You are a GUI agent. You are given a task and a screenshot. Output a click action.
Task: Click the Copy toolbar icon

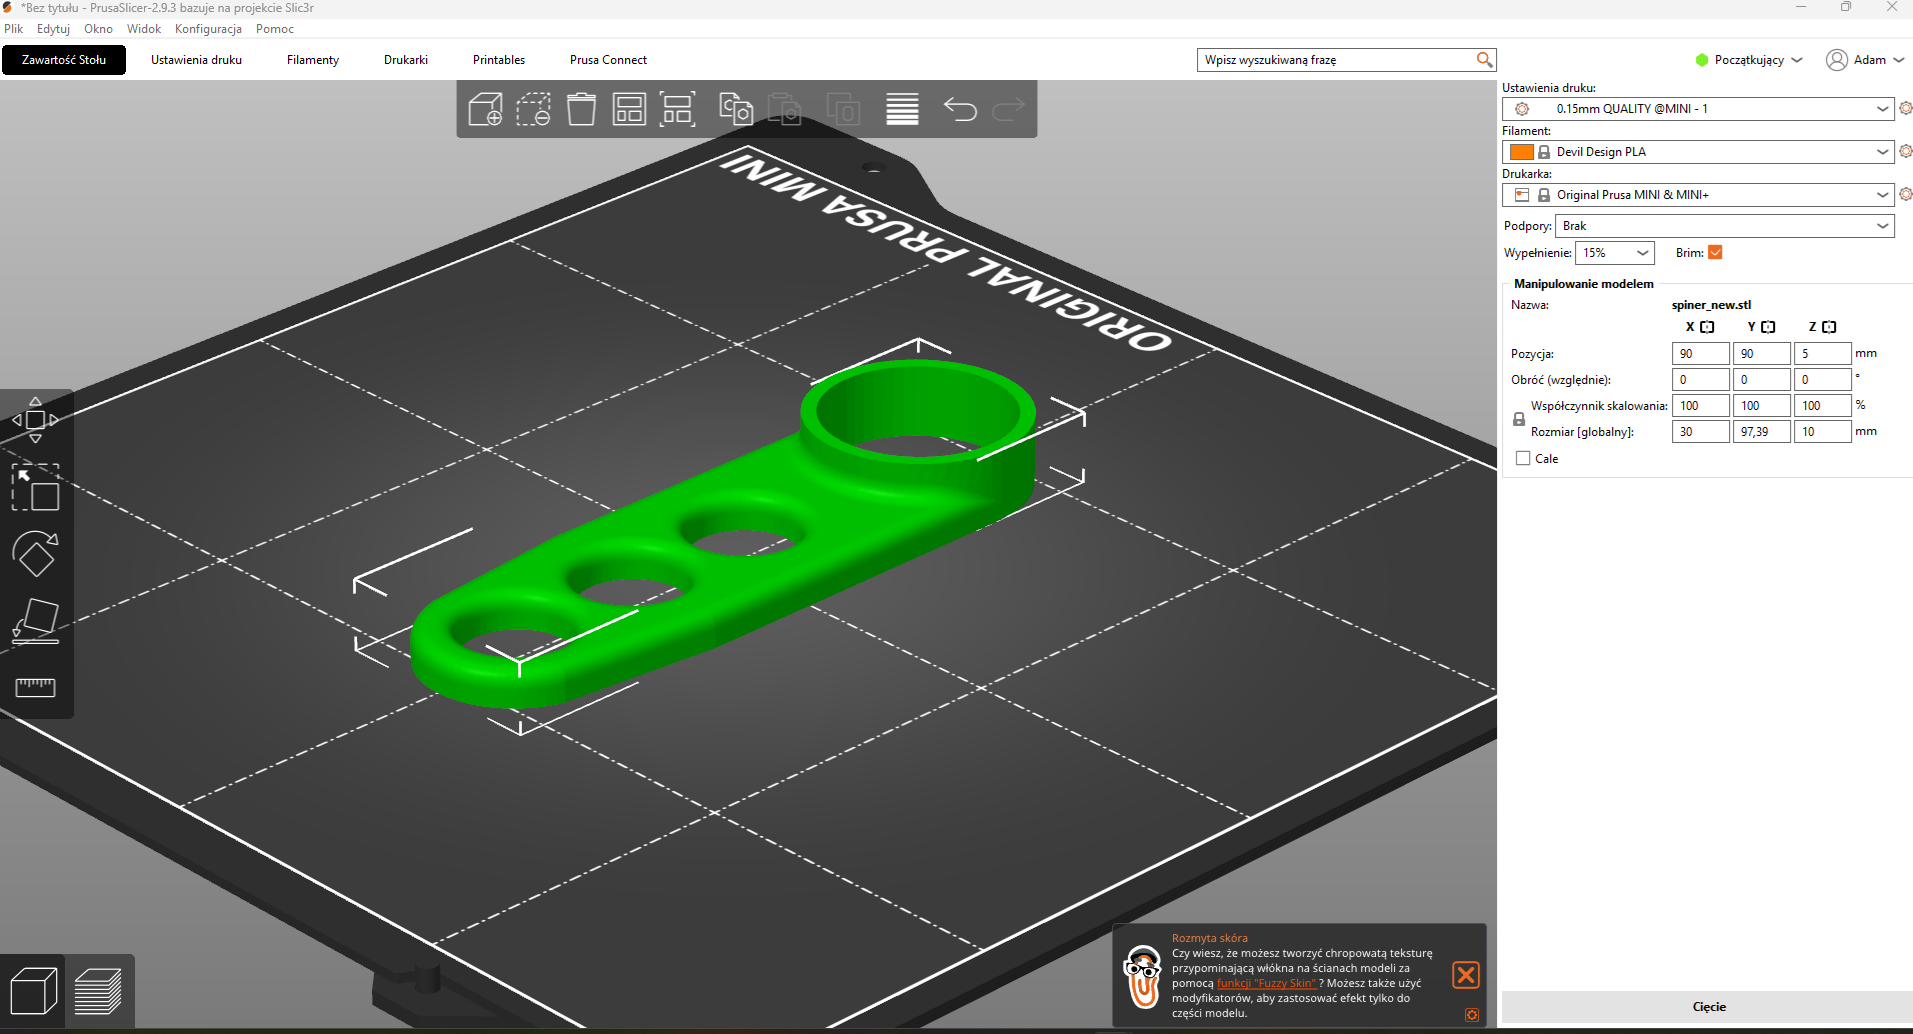pos(736,109)
